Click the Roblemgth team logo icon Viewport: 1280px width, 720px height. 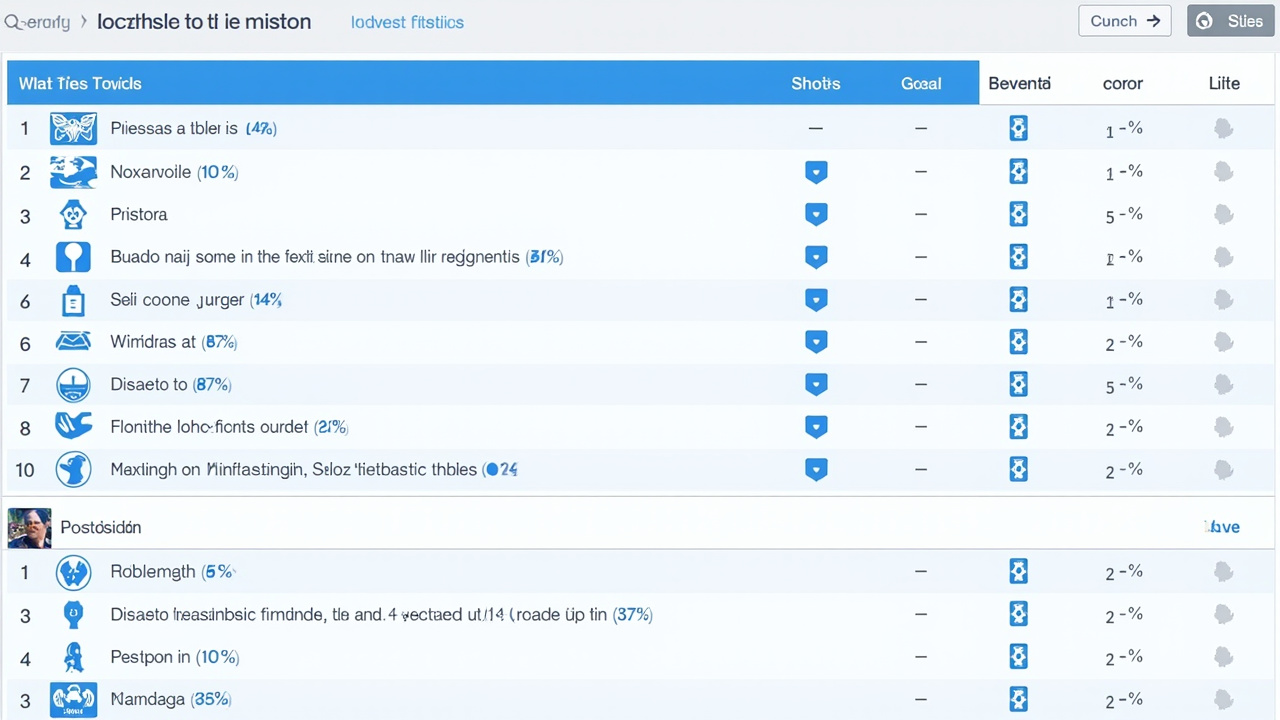[x=73, y=572]
